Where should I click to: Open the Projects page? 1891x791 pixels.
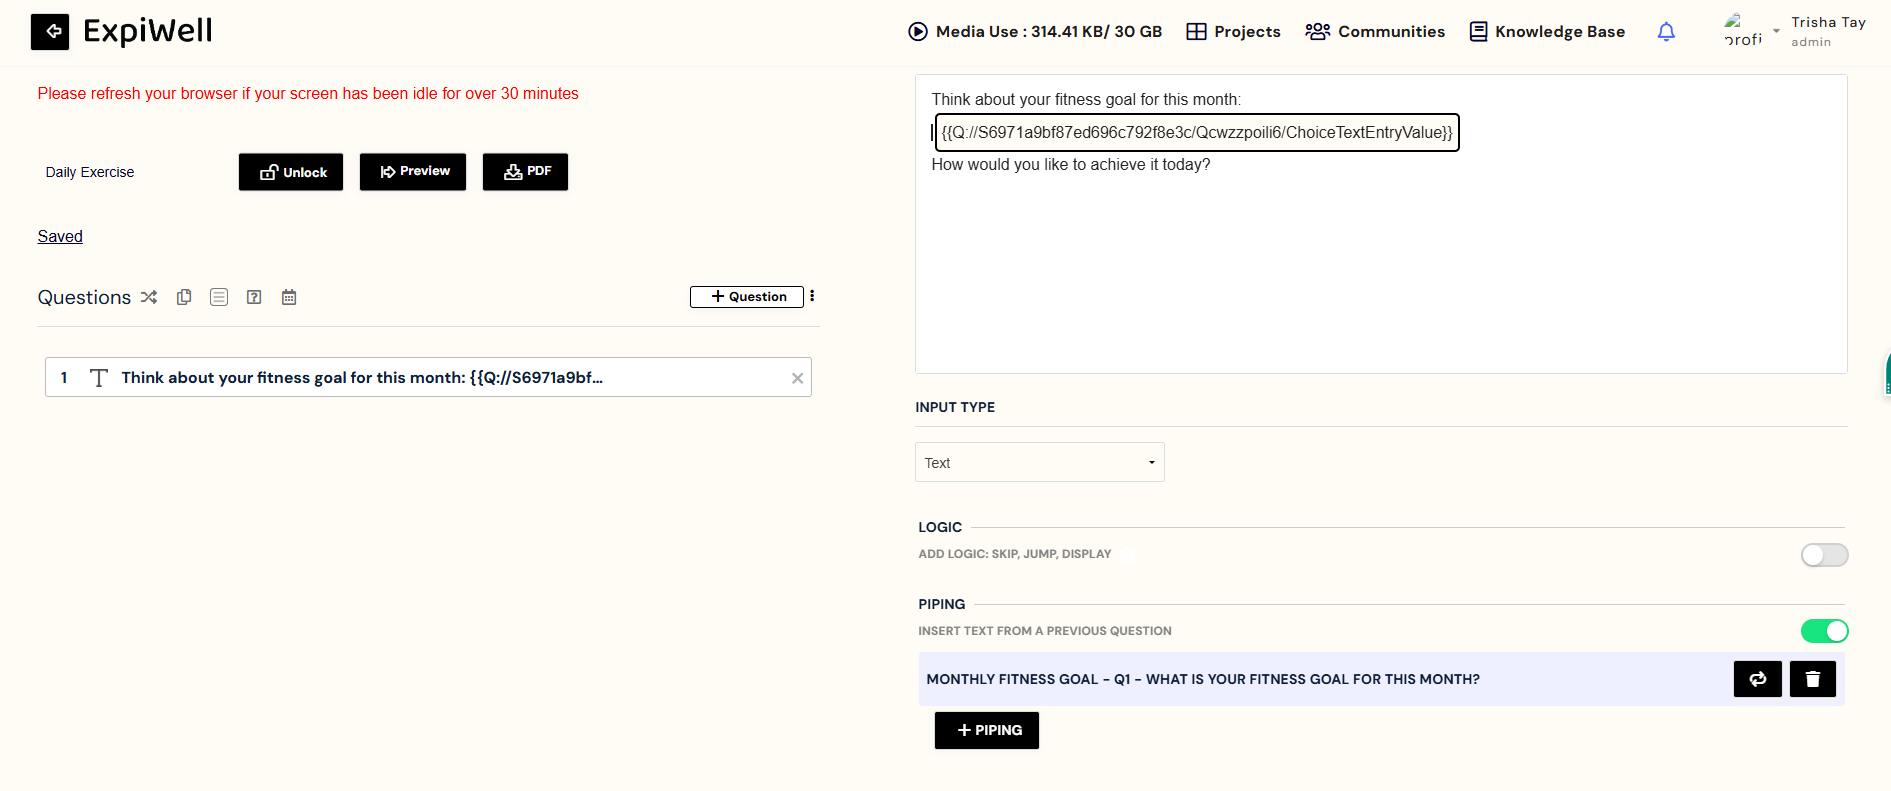(1233, 31)
